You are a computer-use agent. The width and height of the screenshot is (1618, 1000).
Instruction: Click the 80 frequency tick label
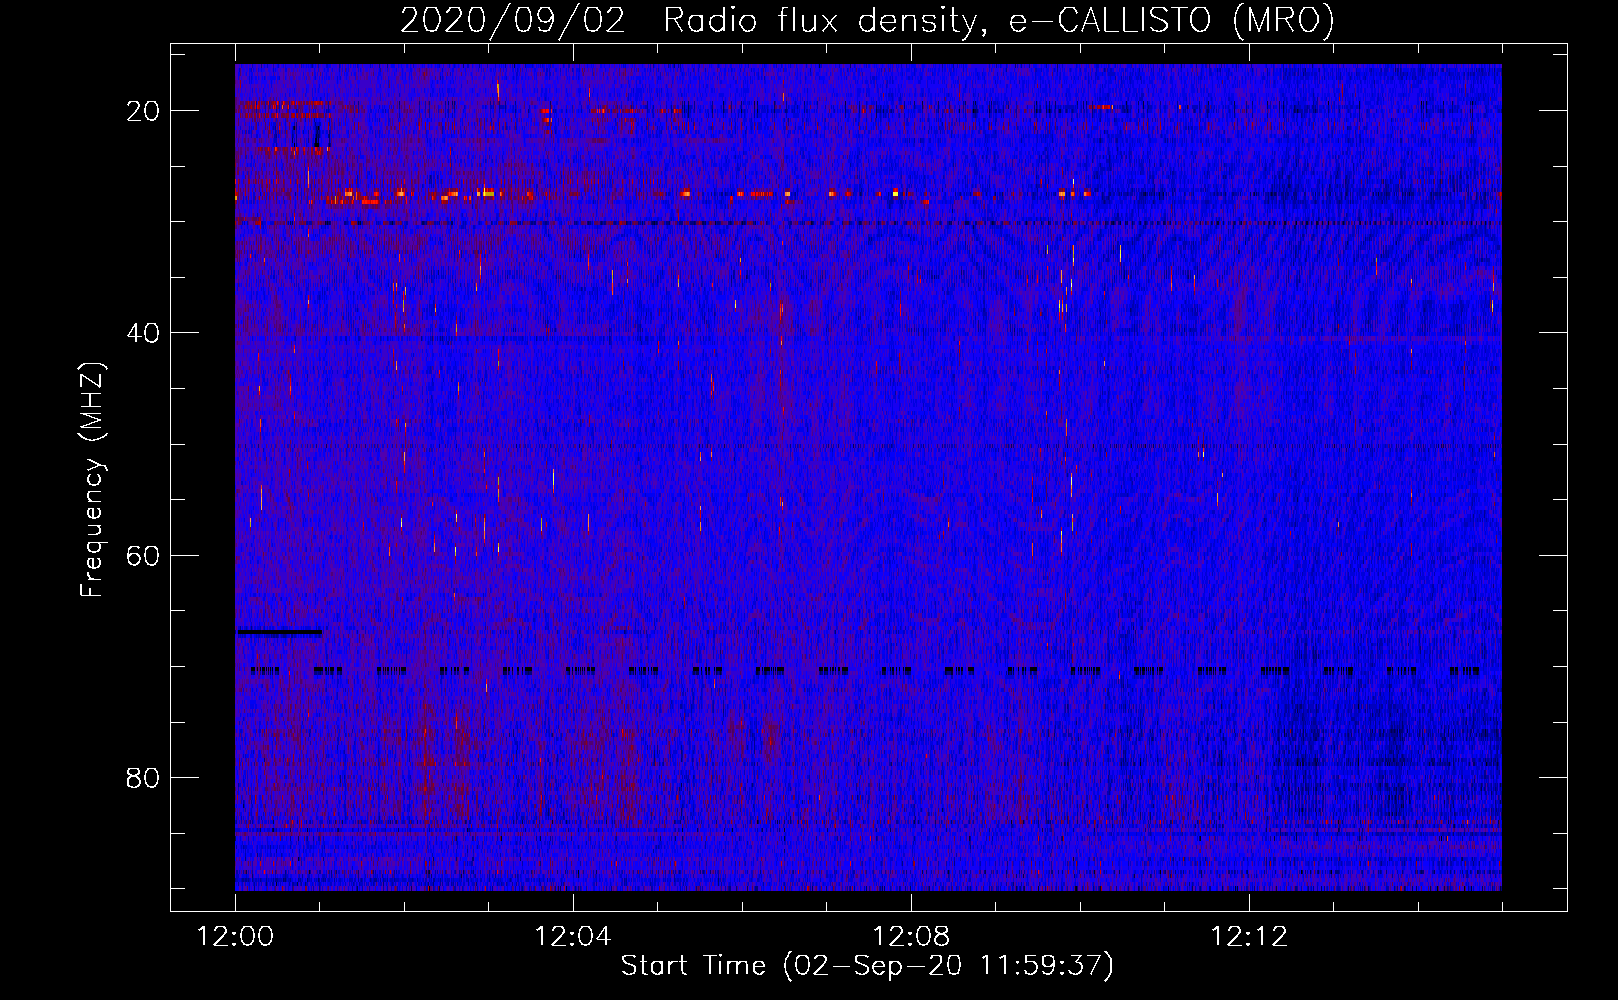tap(143, 777)
